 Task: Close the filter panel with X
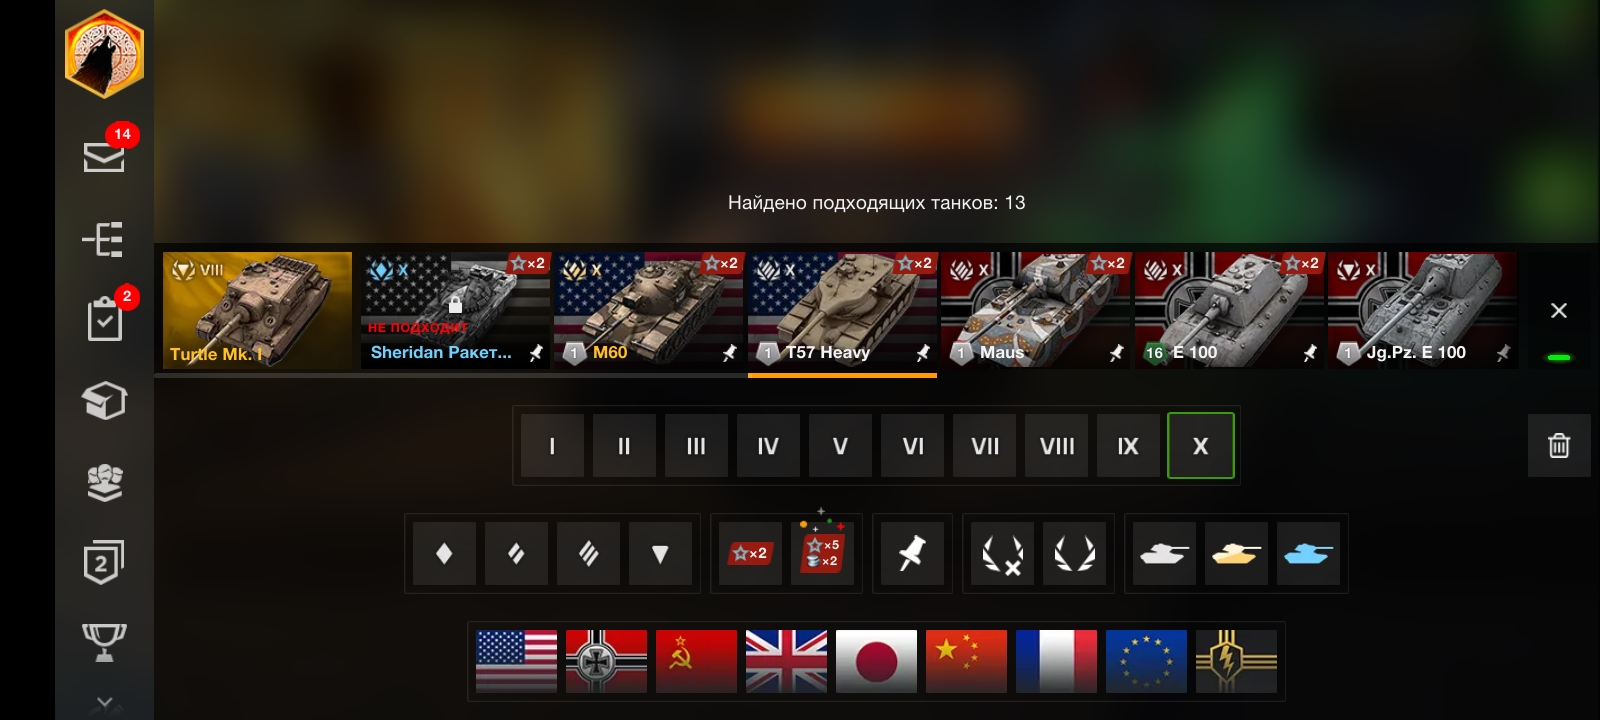[1558, 311]
